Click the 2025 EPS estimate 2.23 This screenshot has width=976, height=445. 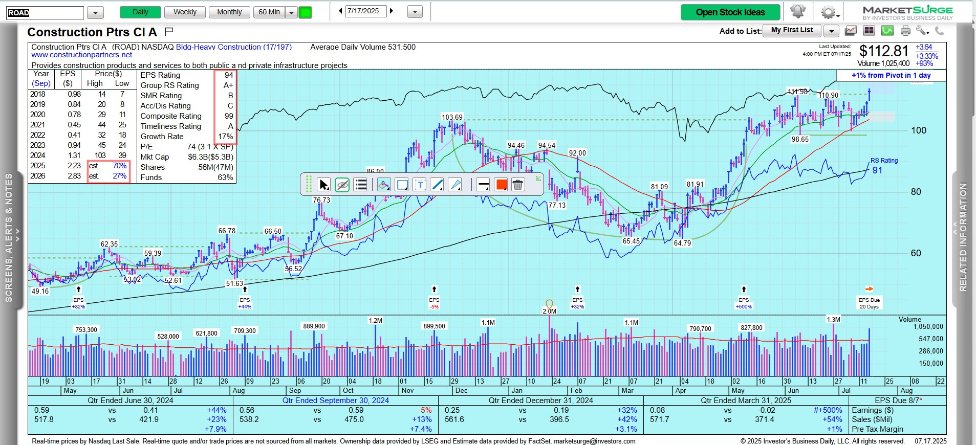[72, 167]
